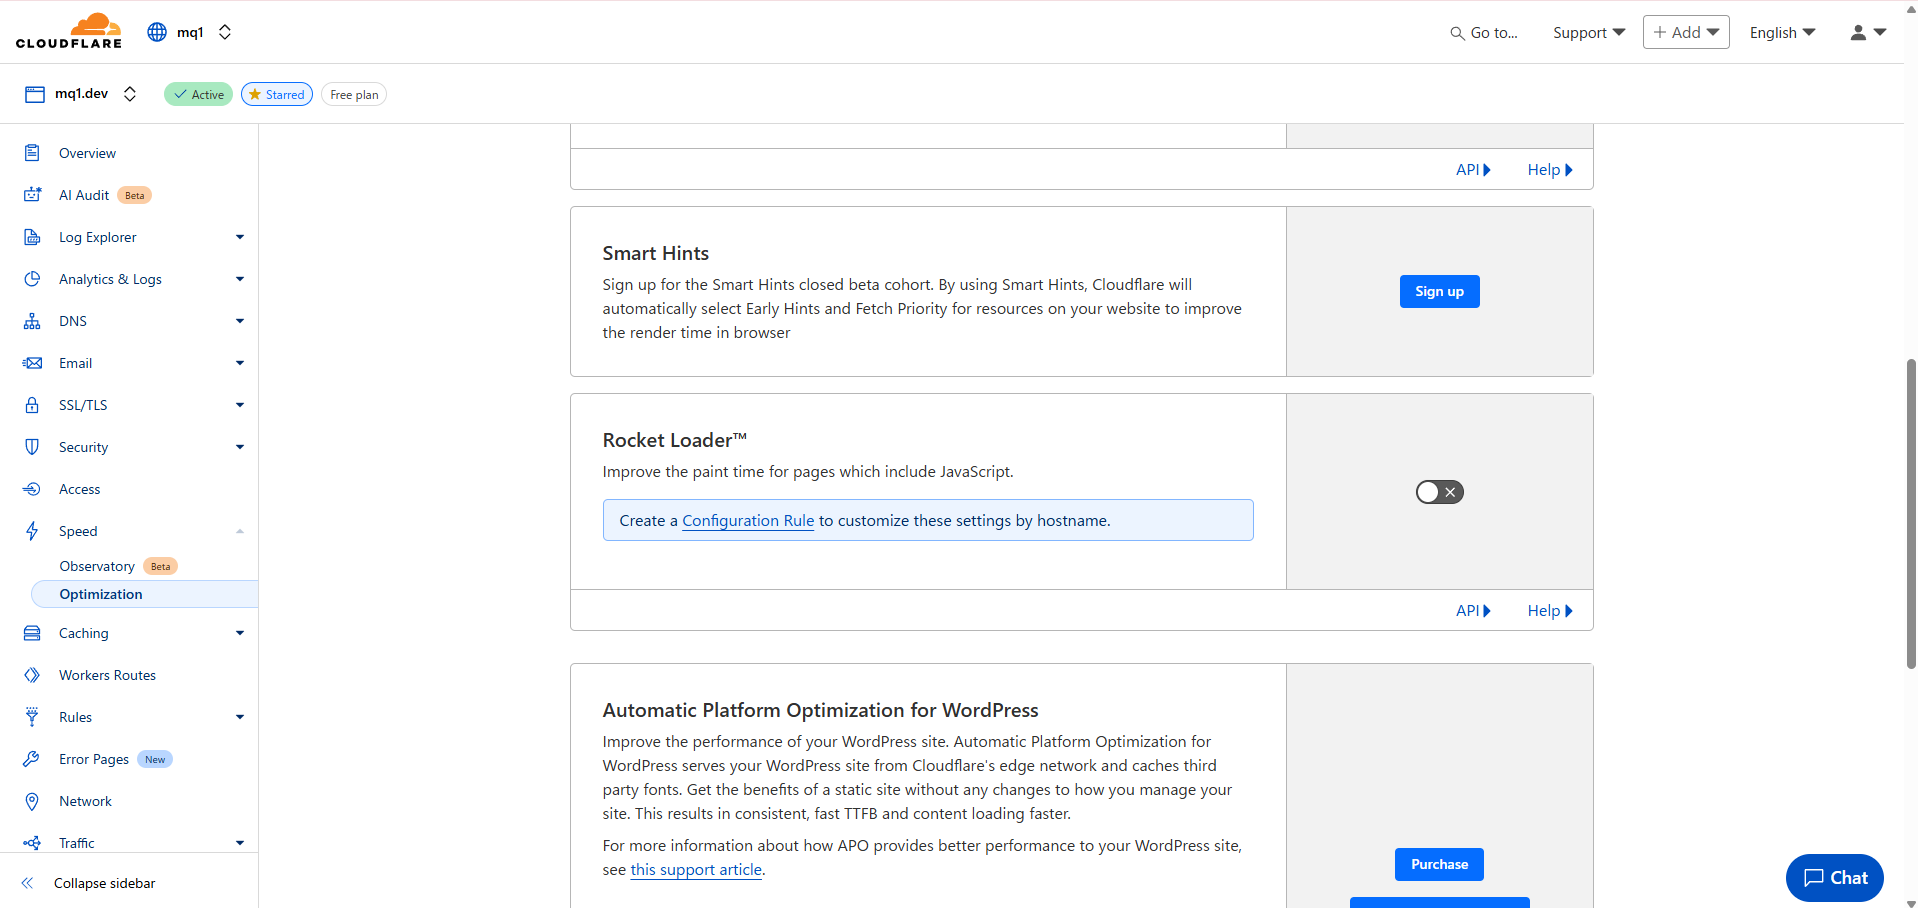Expand the Rocket Loader API link

pos(1473,611)
